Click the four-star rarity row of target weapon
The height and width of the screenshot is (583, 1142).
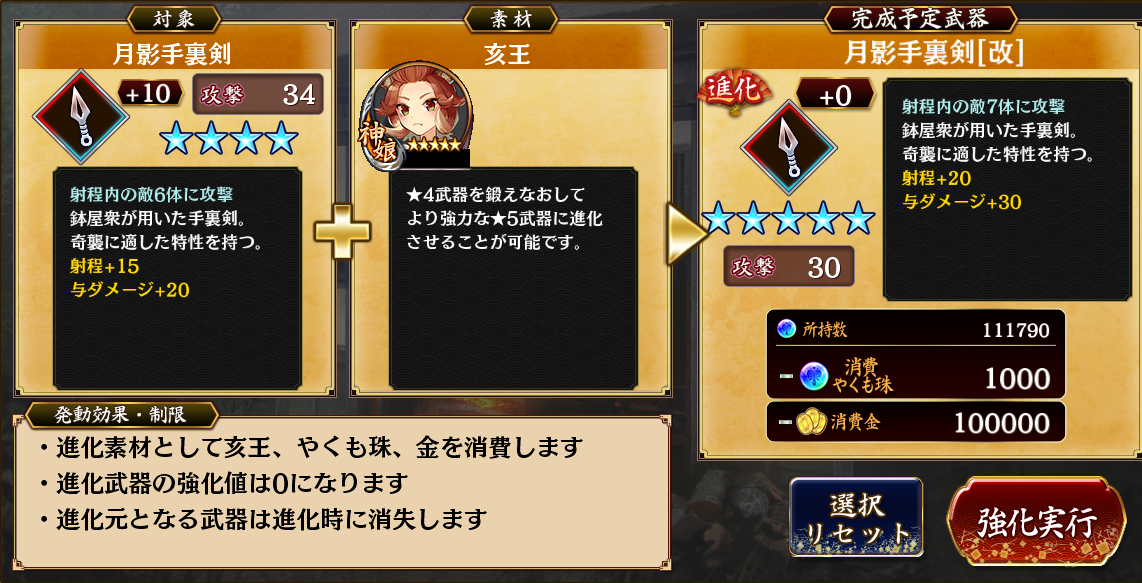tap(229, 138)
